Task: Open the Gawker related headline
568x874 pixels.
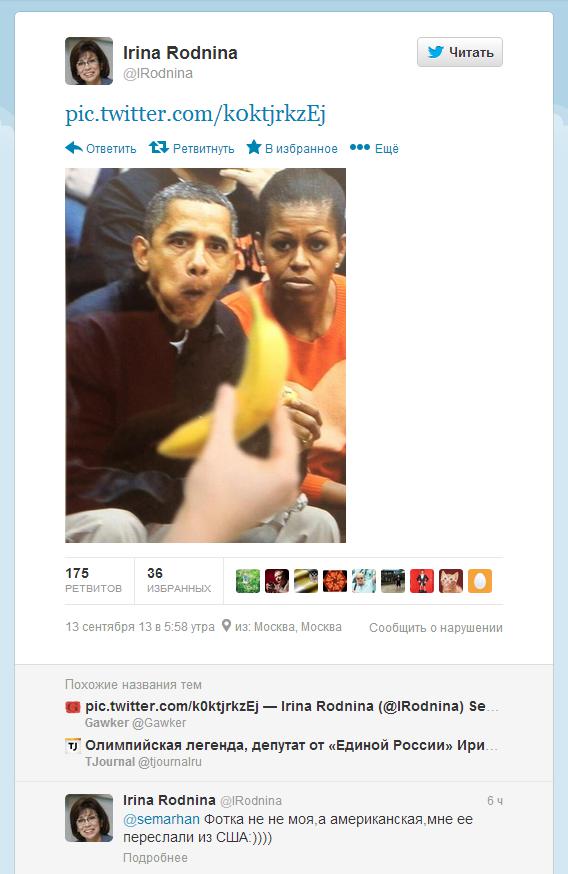Action: coord(292,706)
